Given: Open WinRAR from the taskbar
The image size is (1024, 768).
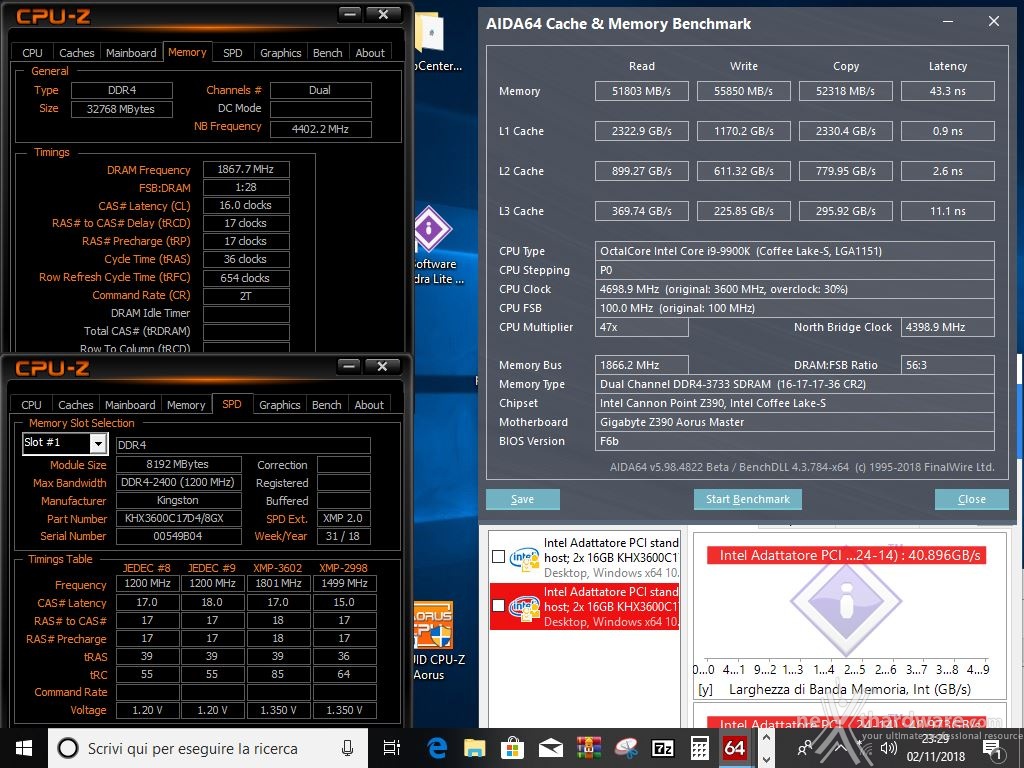Looking at the screenshot, I should [588, 748].
